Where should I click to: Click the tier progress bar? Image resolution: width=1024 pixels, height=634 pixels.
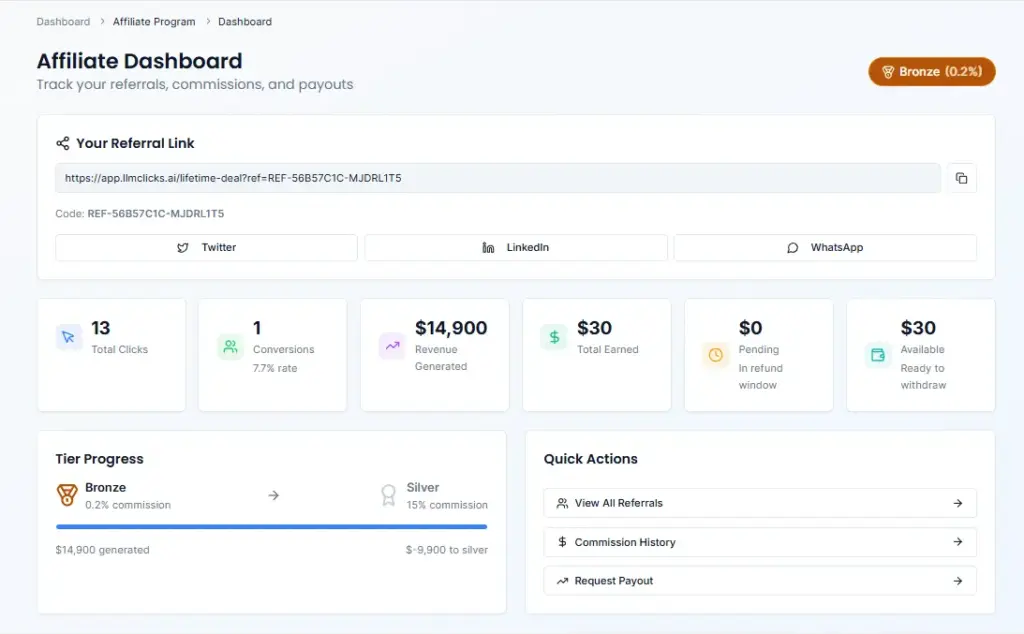(x=270, y=527)
